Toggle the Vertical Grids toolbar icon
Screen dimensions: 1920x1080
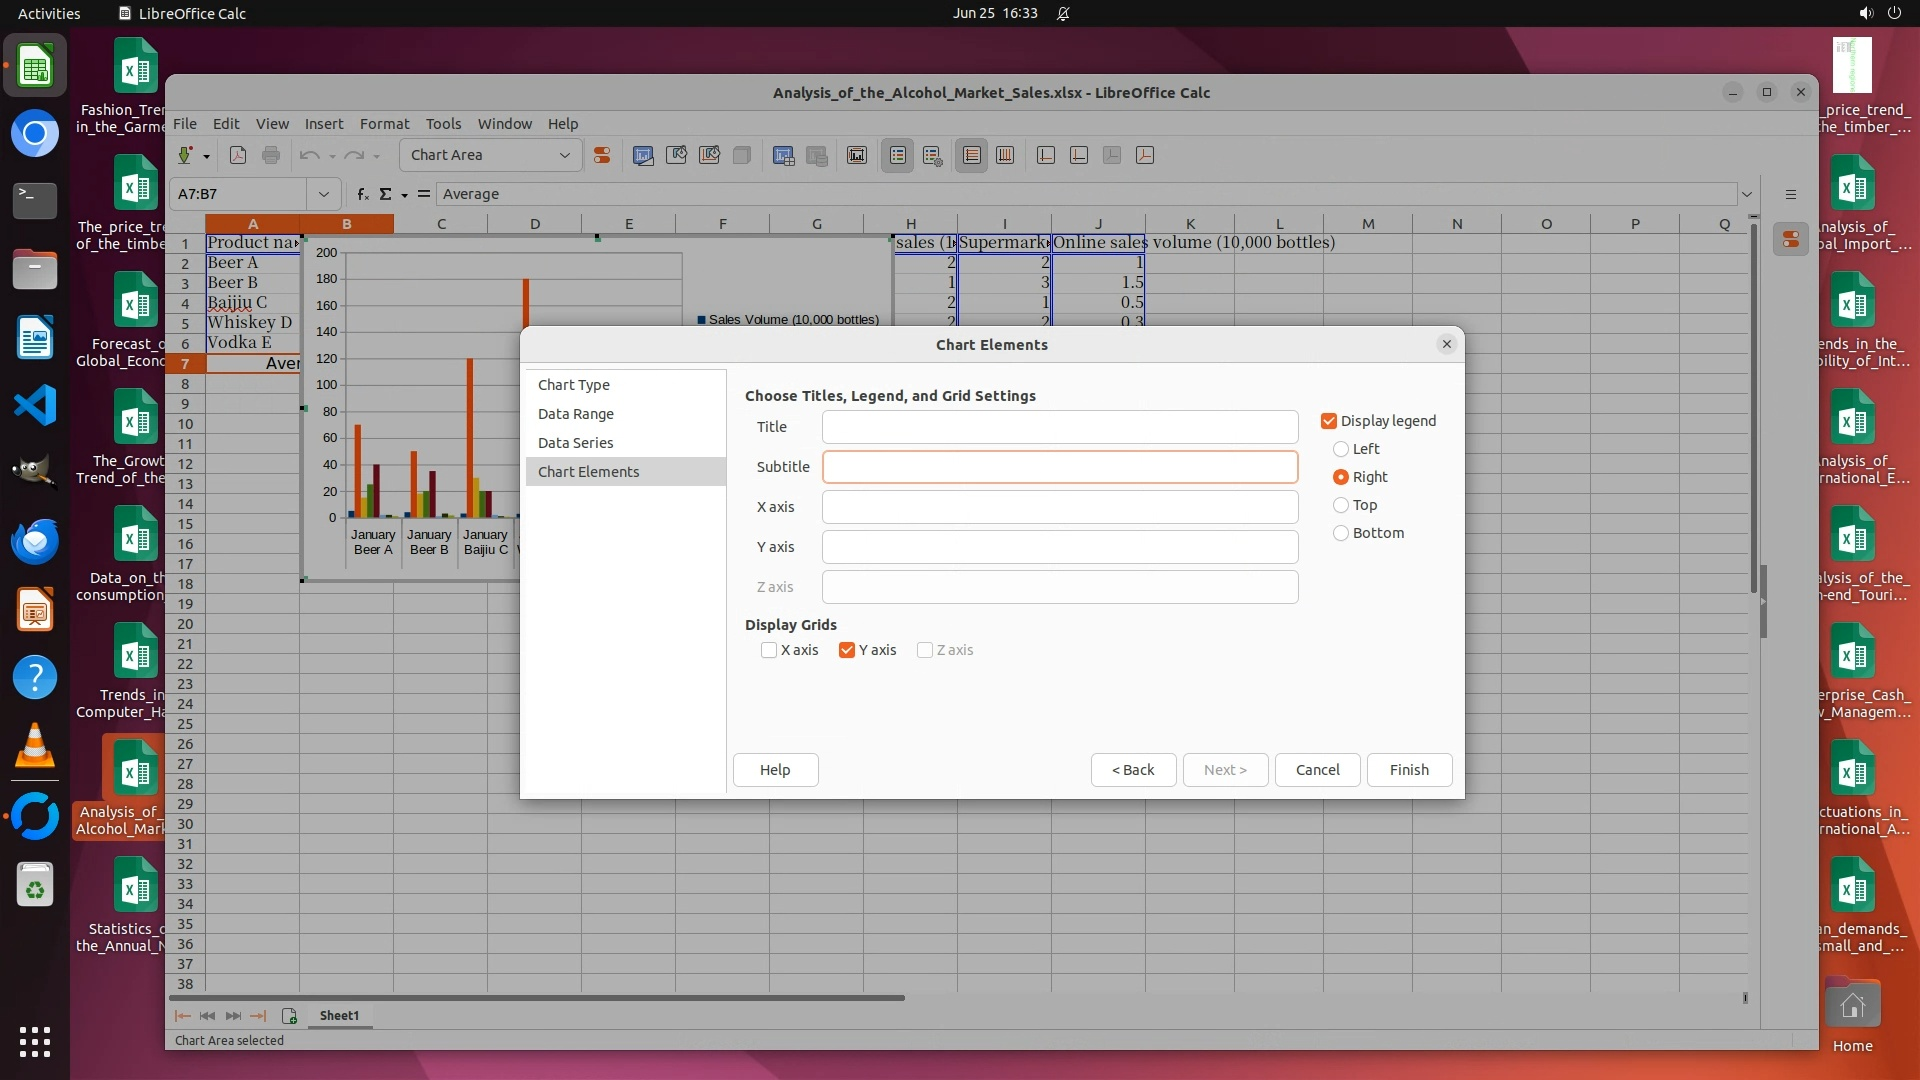point(1005,155)
